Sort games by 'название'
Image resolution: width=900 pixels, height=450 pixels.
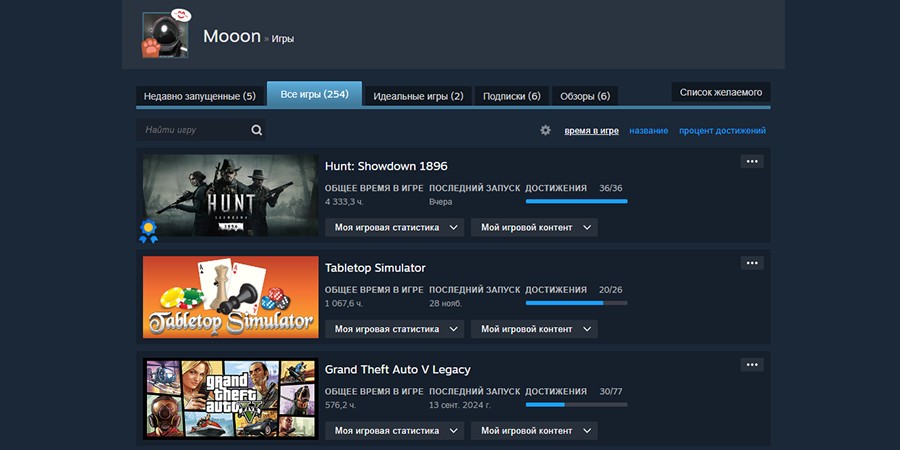[649, 130]
